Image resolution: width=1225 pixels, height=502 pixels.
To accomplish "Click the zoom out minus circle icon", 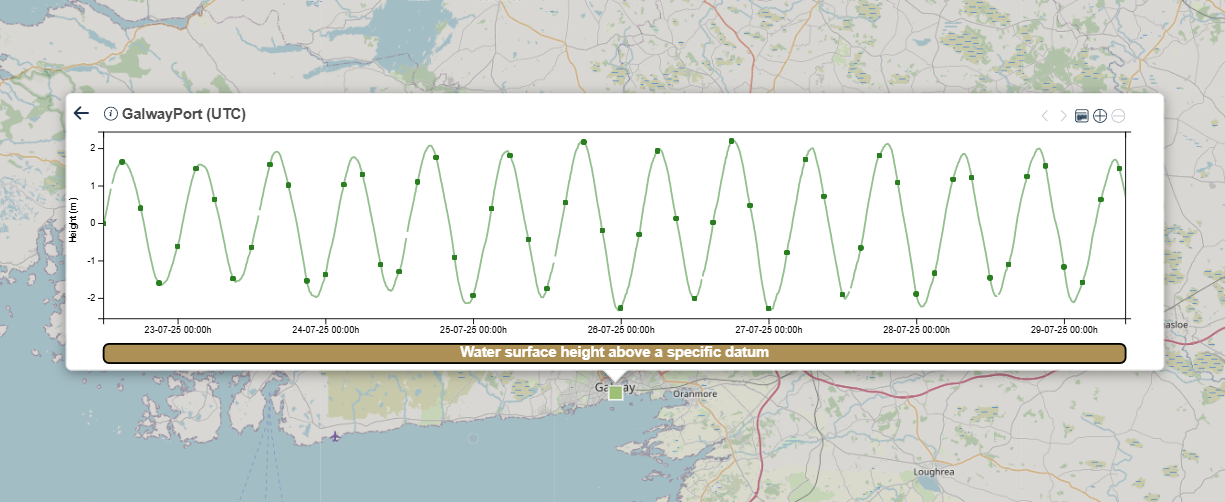I will pos(1119,116).
